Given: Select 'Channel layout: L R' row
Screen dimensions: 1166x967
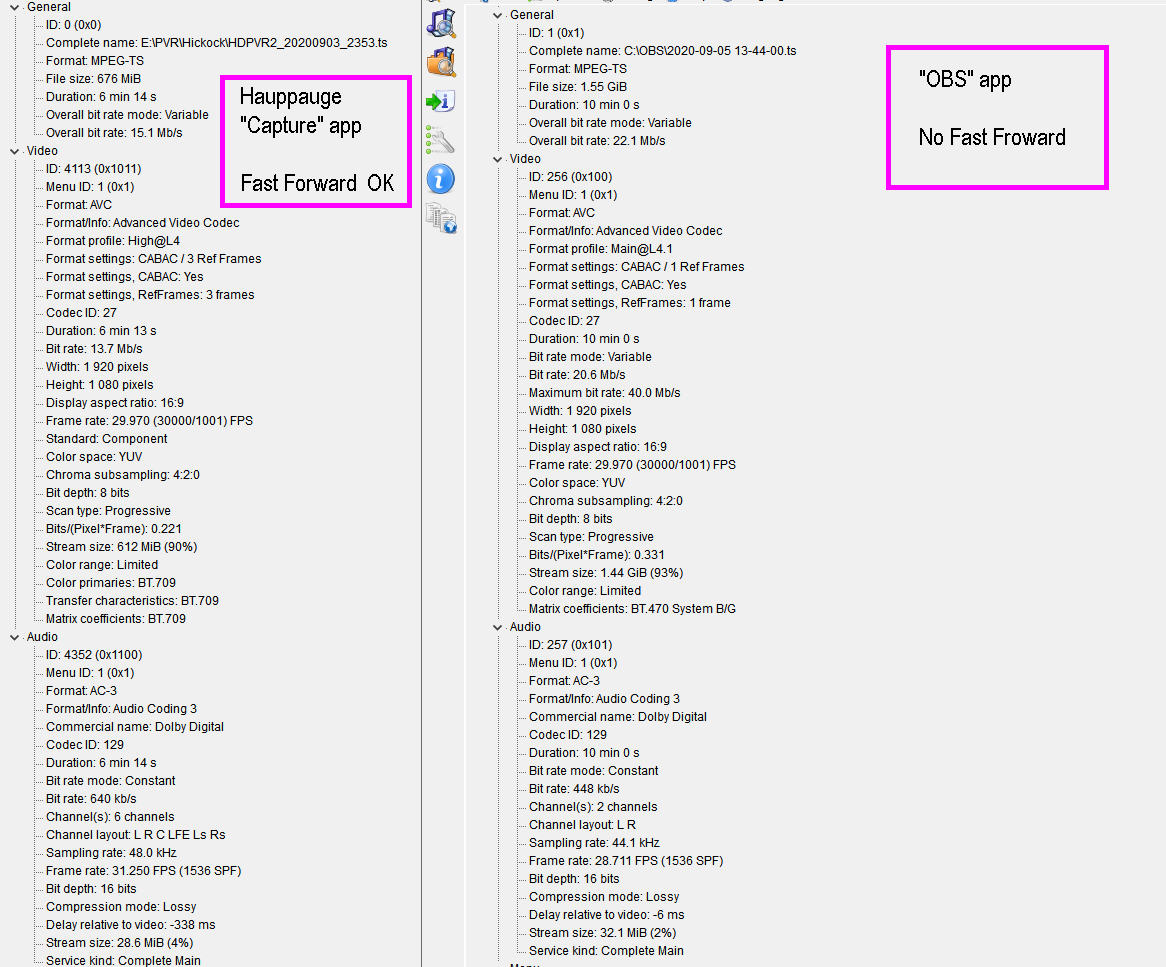Looking at the screenshot, I should 582,825.
